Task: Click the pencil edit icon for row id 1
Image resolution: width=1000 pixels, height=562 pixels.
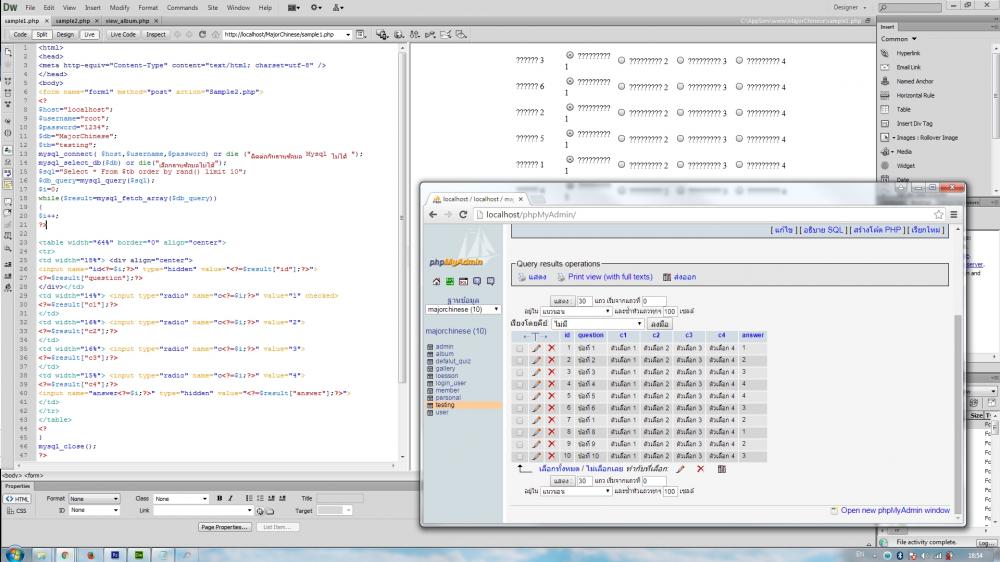Action: (x=536, y=348)
